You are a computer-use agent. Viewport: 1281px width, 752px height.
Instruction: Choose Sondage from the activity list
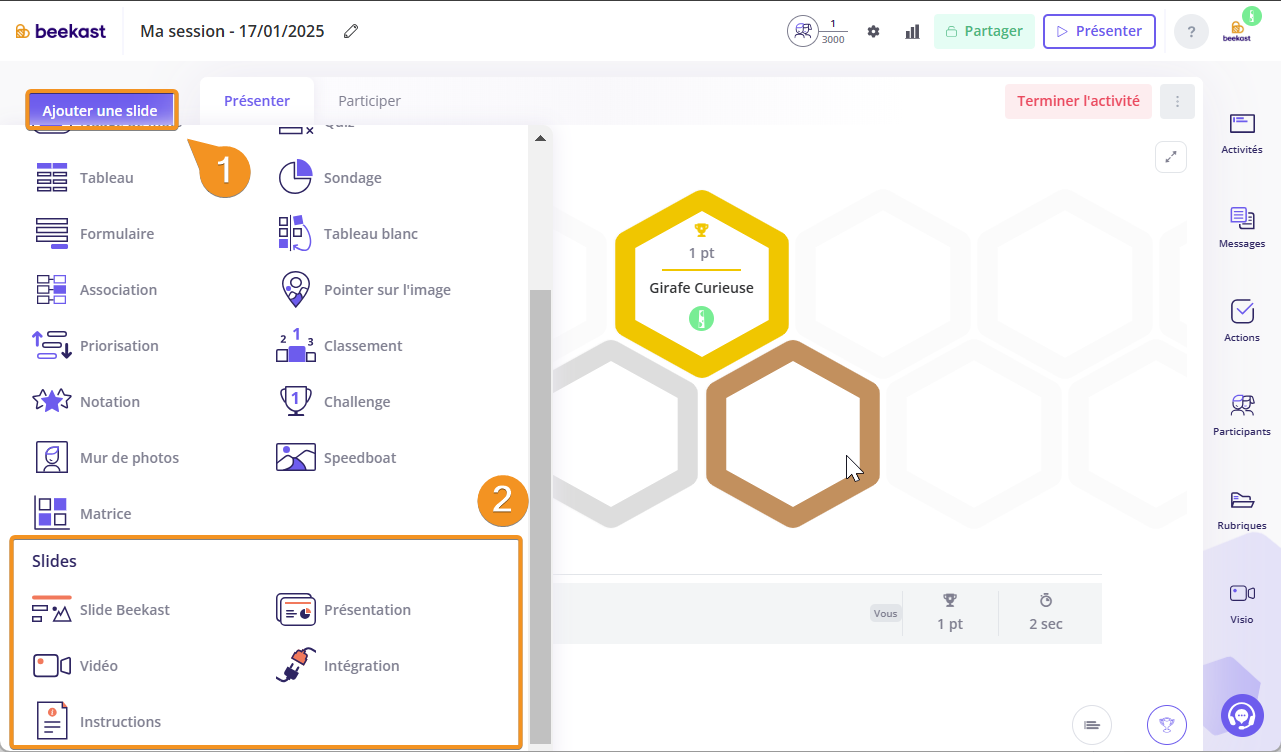[x=353, y=177]
